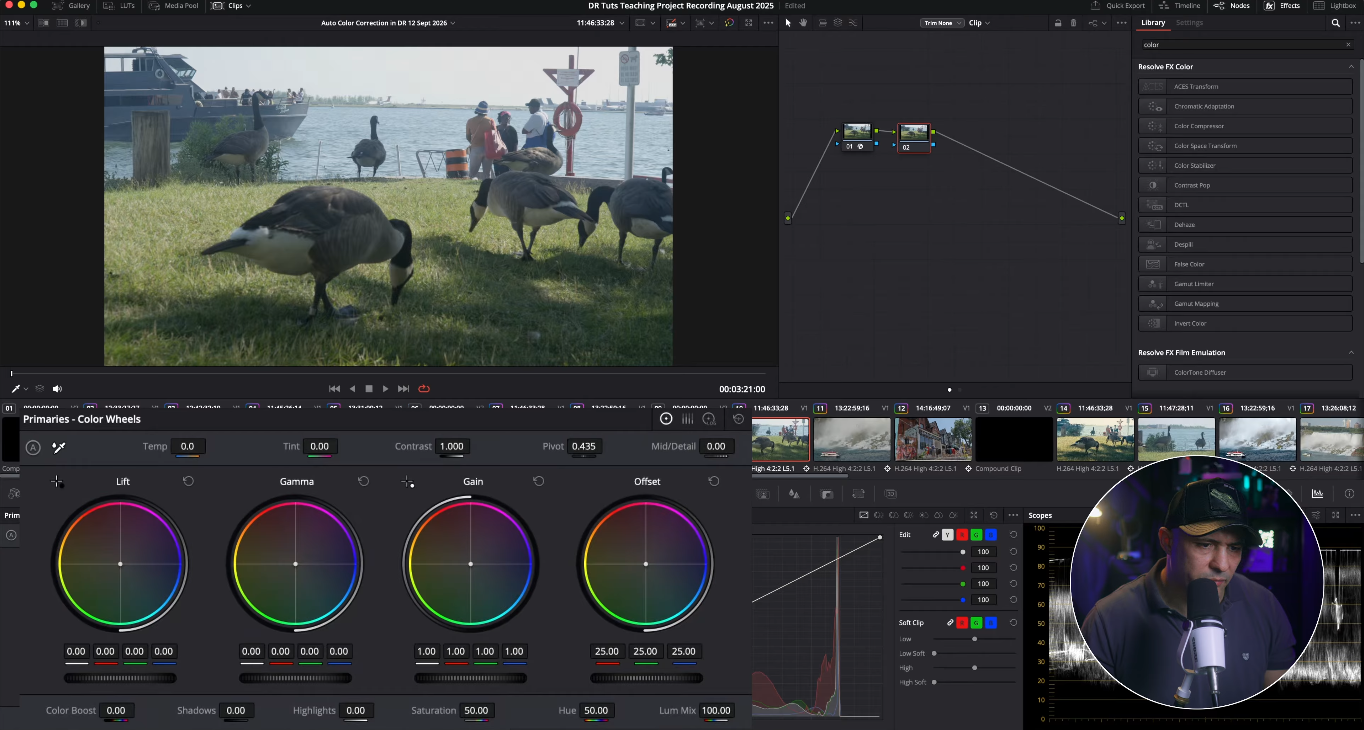Viewport: 1364px width, 730px height.
Task: Switch to the effects Settings tab
Action: [1189, 23]
